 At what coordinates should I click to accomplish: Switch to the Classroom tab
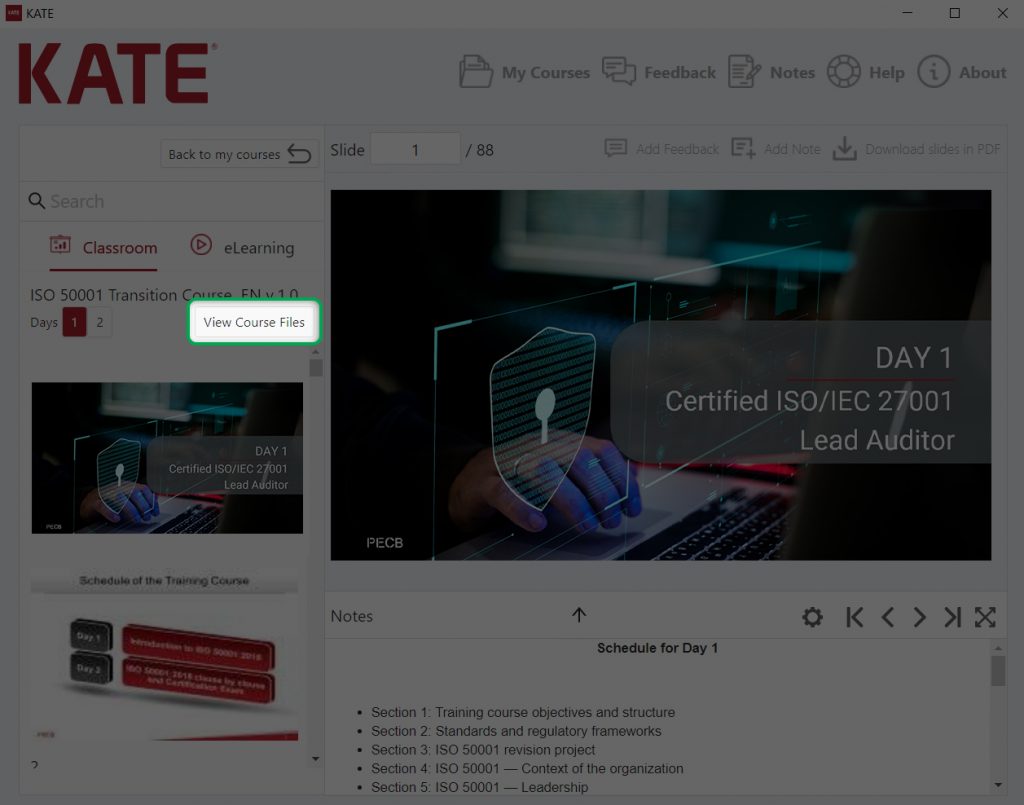(x=103, y=248)
